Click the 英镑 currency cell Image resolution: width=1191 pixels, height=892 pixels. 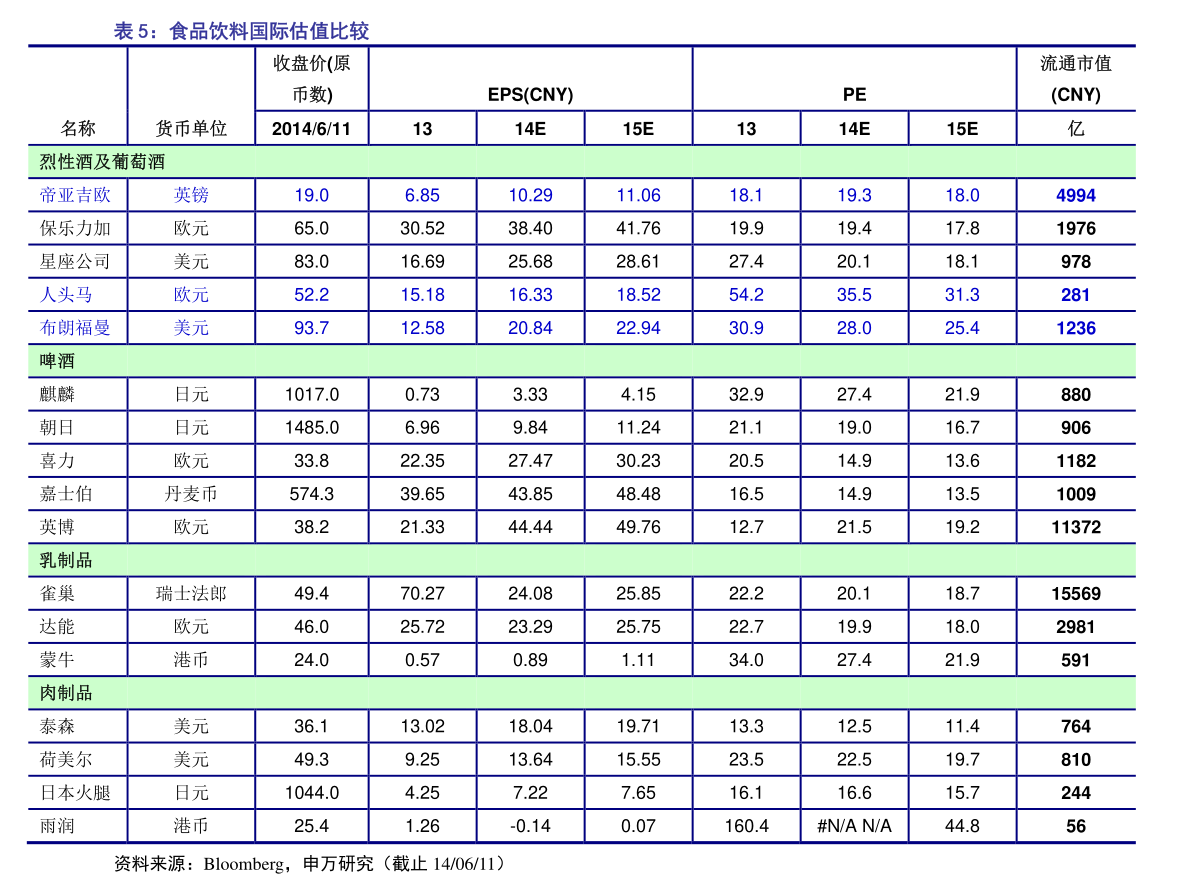click(191, 195)
